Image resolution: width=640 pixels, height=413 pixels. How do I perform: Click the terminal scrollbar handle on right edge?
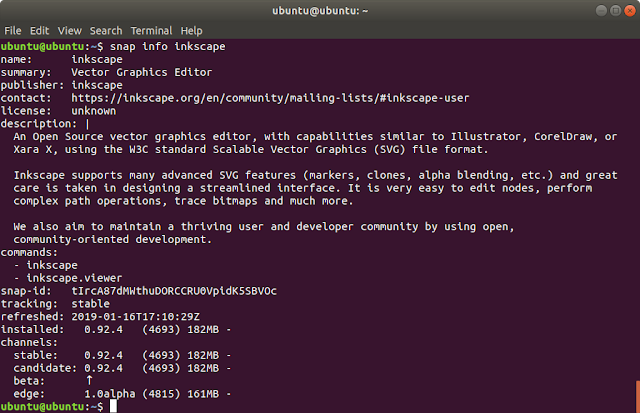[638, 397]
